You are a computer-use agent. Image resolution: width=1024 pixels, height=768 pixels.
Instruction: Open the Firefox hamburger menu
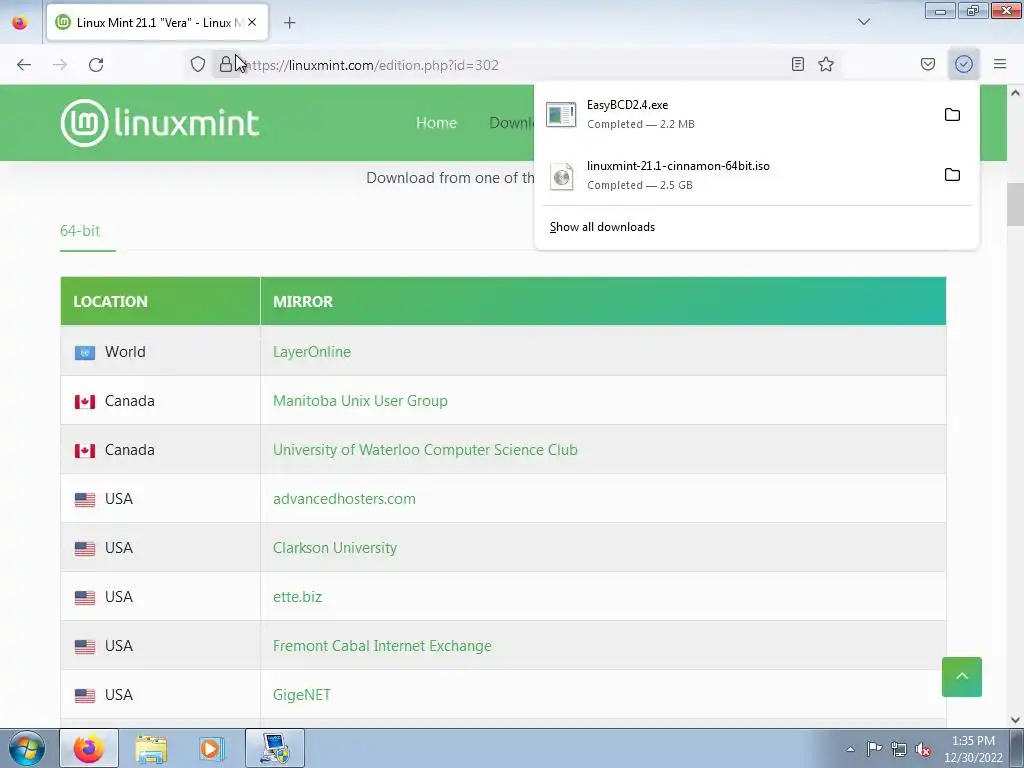point(1000,64)
